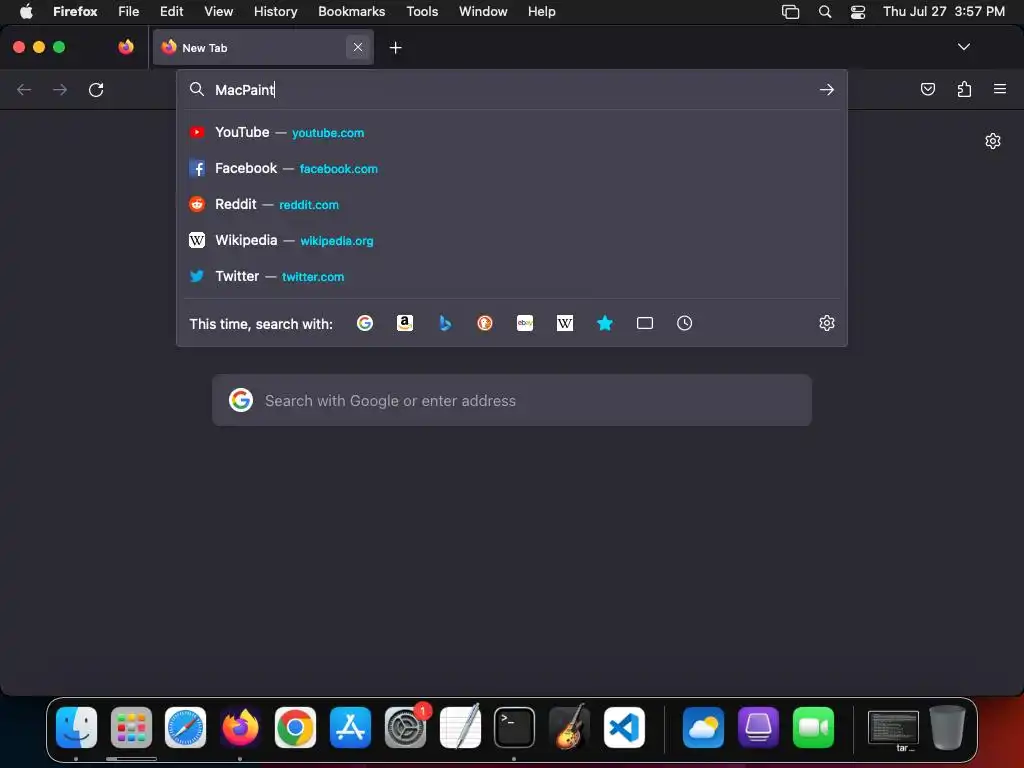The height and width of the screenshot is (768, 1024).
Task: Close the New Tab tab
Action: (358, 47)
